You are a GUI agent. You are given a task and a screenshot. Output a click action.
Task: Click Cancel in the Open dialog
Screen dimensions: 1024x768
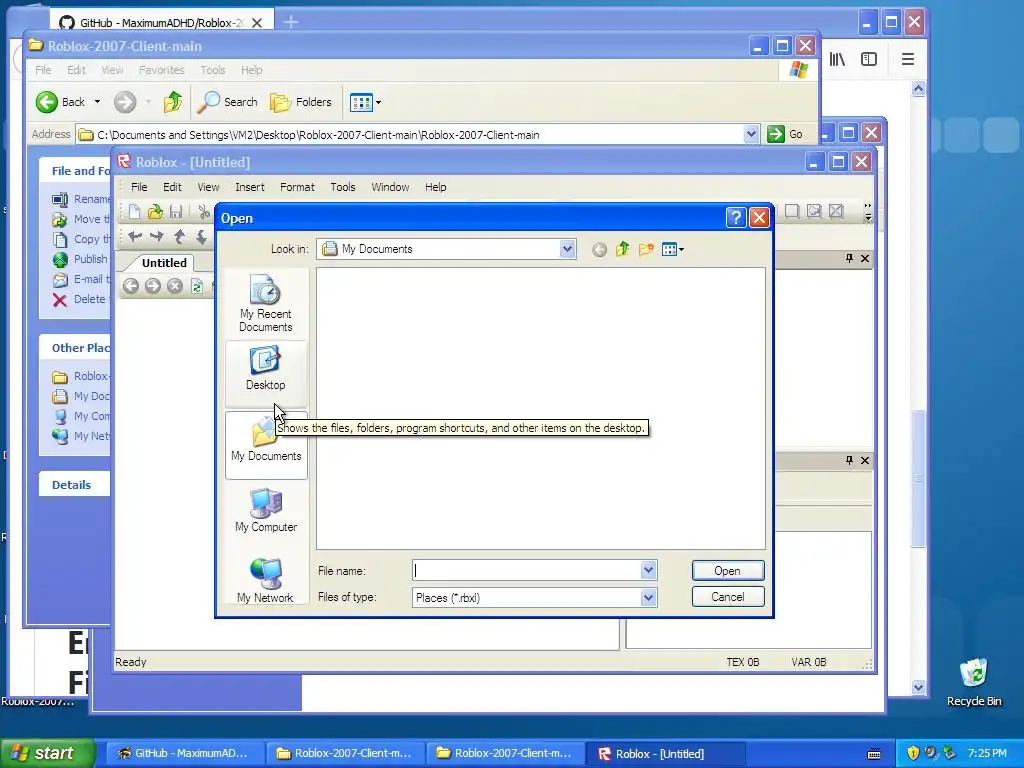(728, 597)
